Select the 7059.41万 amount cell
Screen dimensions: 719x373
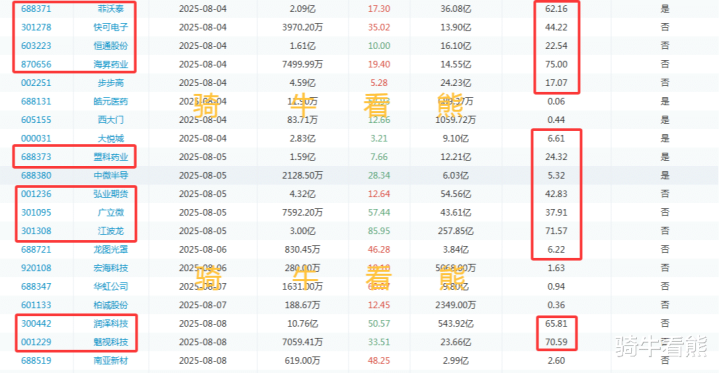[x=302, y=342]
